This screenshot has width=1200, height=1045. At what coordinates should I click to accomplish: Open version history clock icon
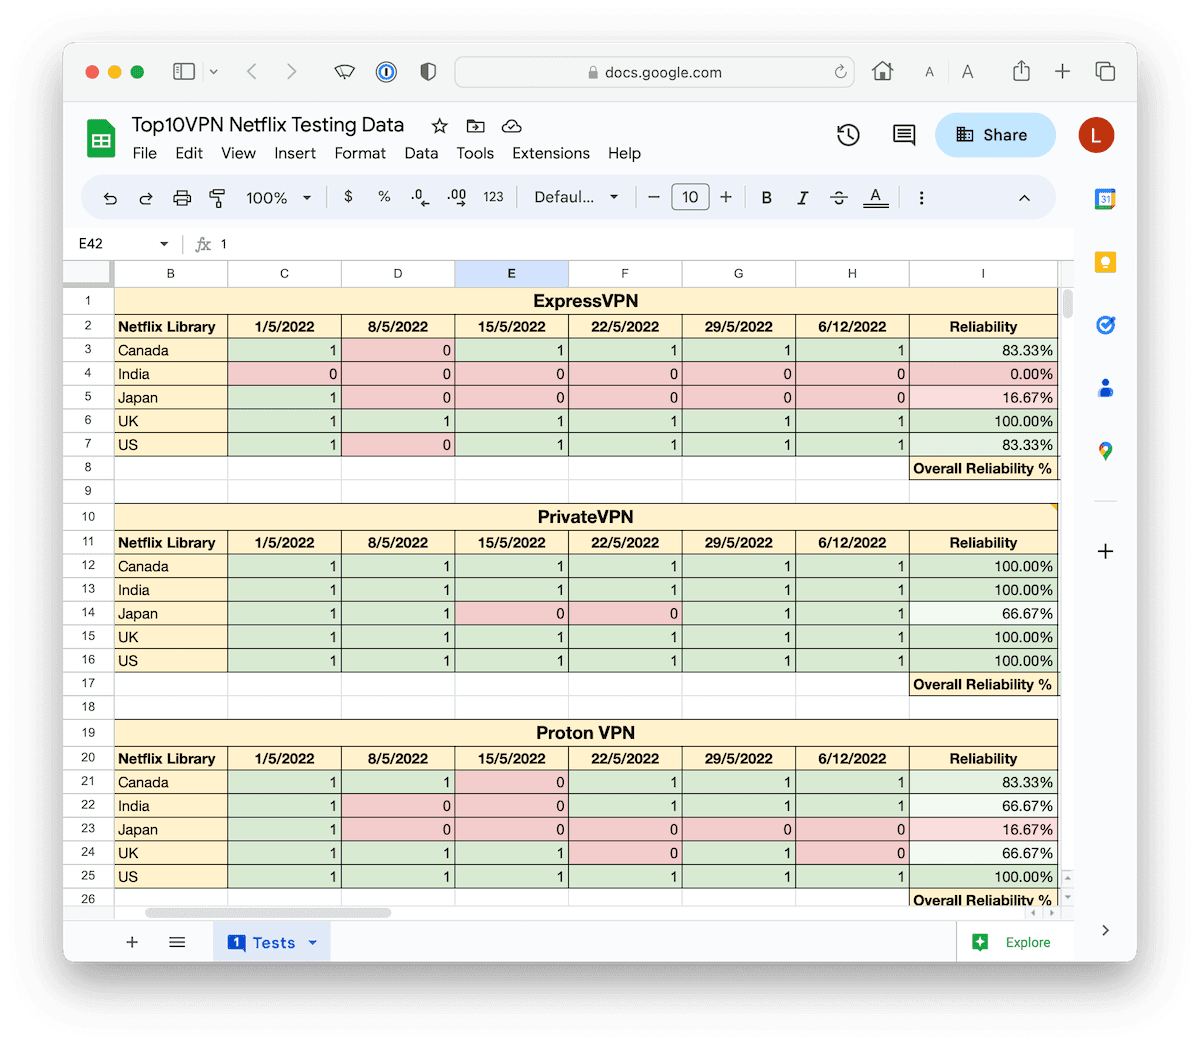coord(848,135)
